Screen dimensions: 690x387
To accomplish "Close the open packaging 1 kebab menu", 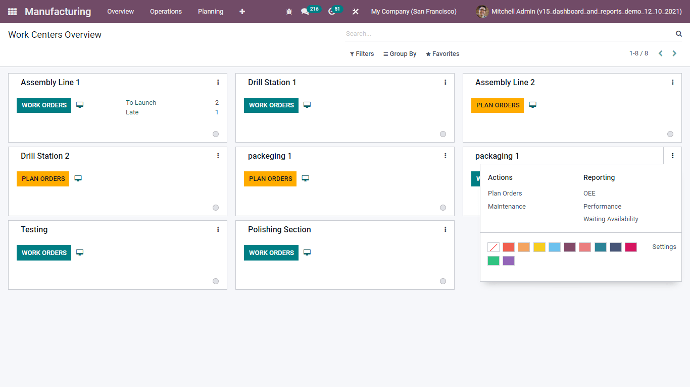I will [672, 156].
